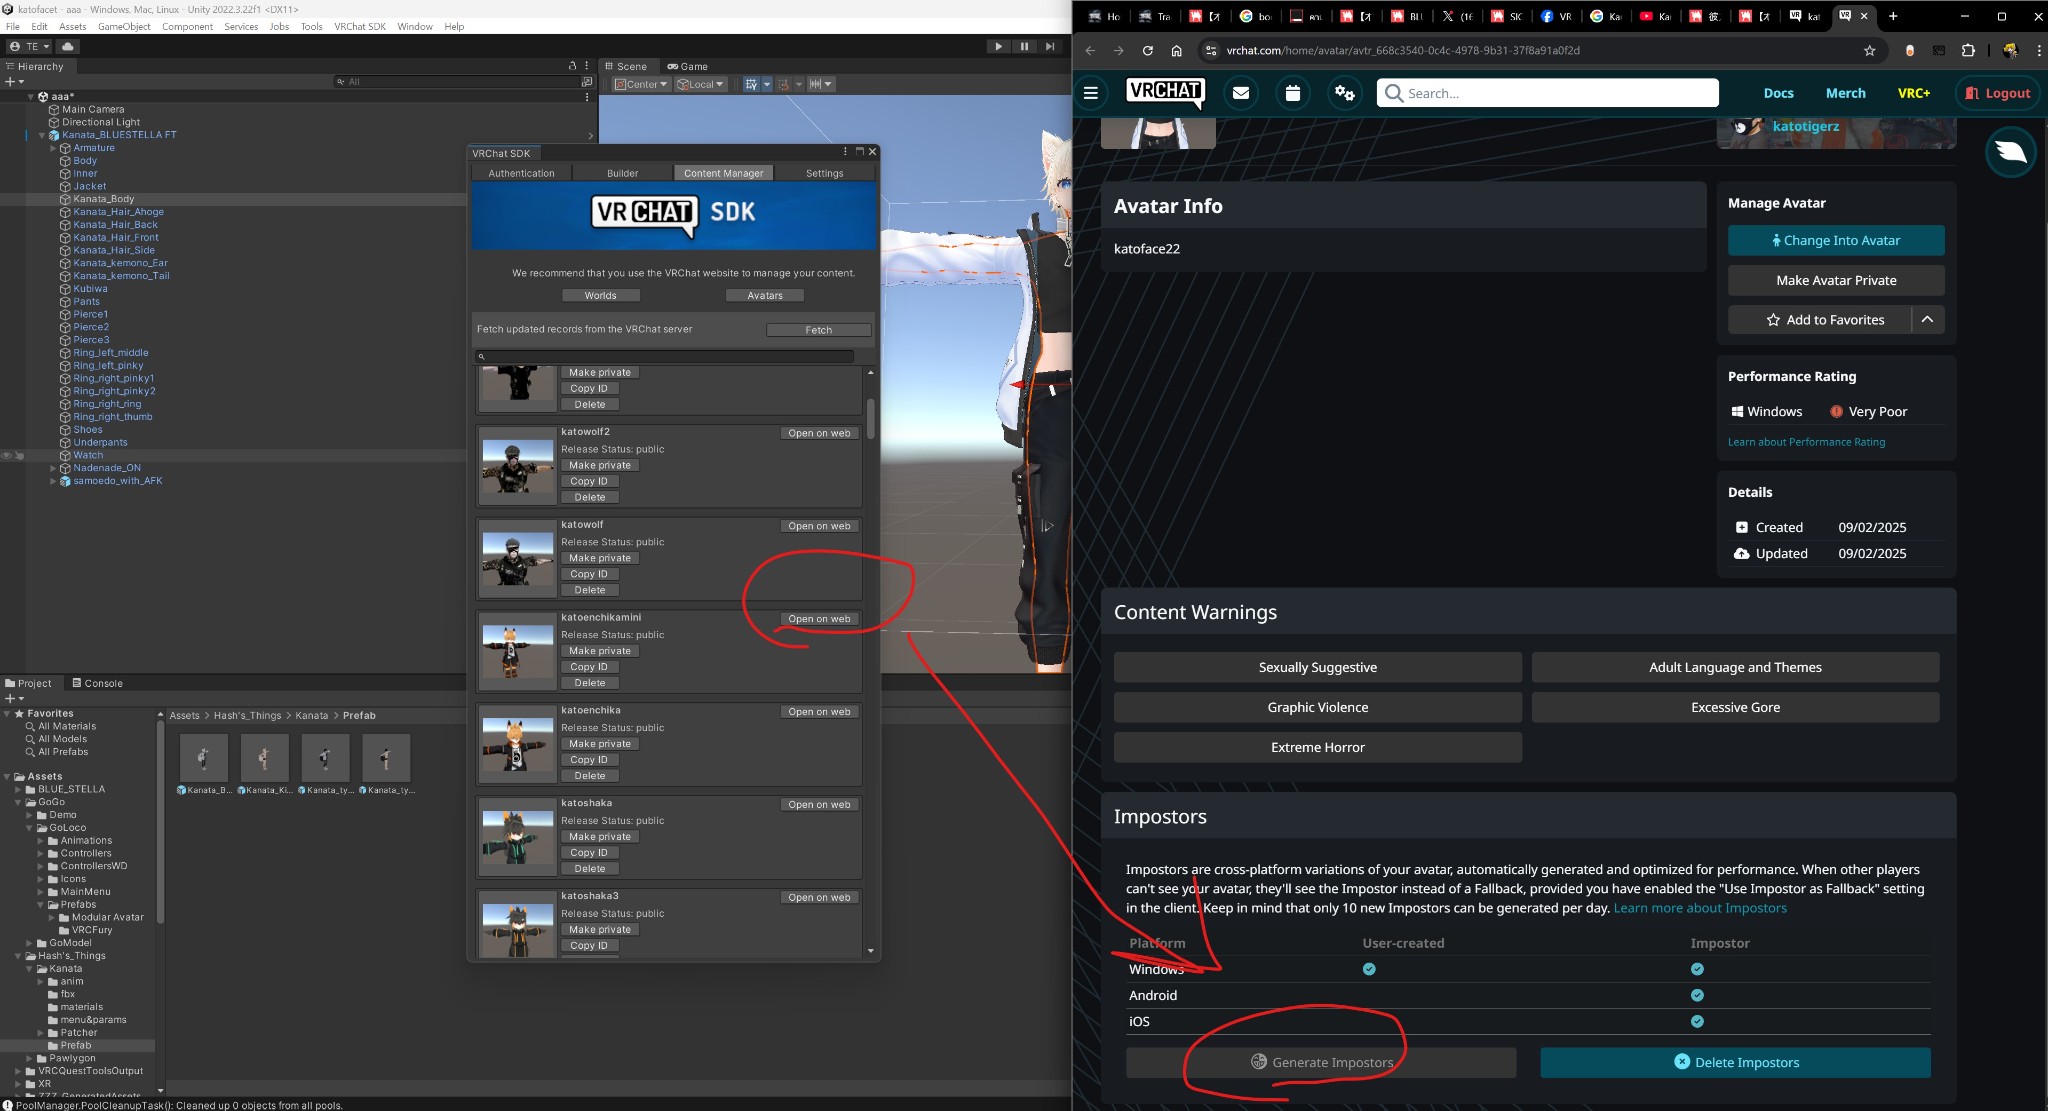Open the Chrome three-dot menu
This screenshot has width=2048, height=1111.
[2039, 50]
